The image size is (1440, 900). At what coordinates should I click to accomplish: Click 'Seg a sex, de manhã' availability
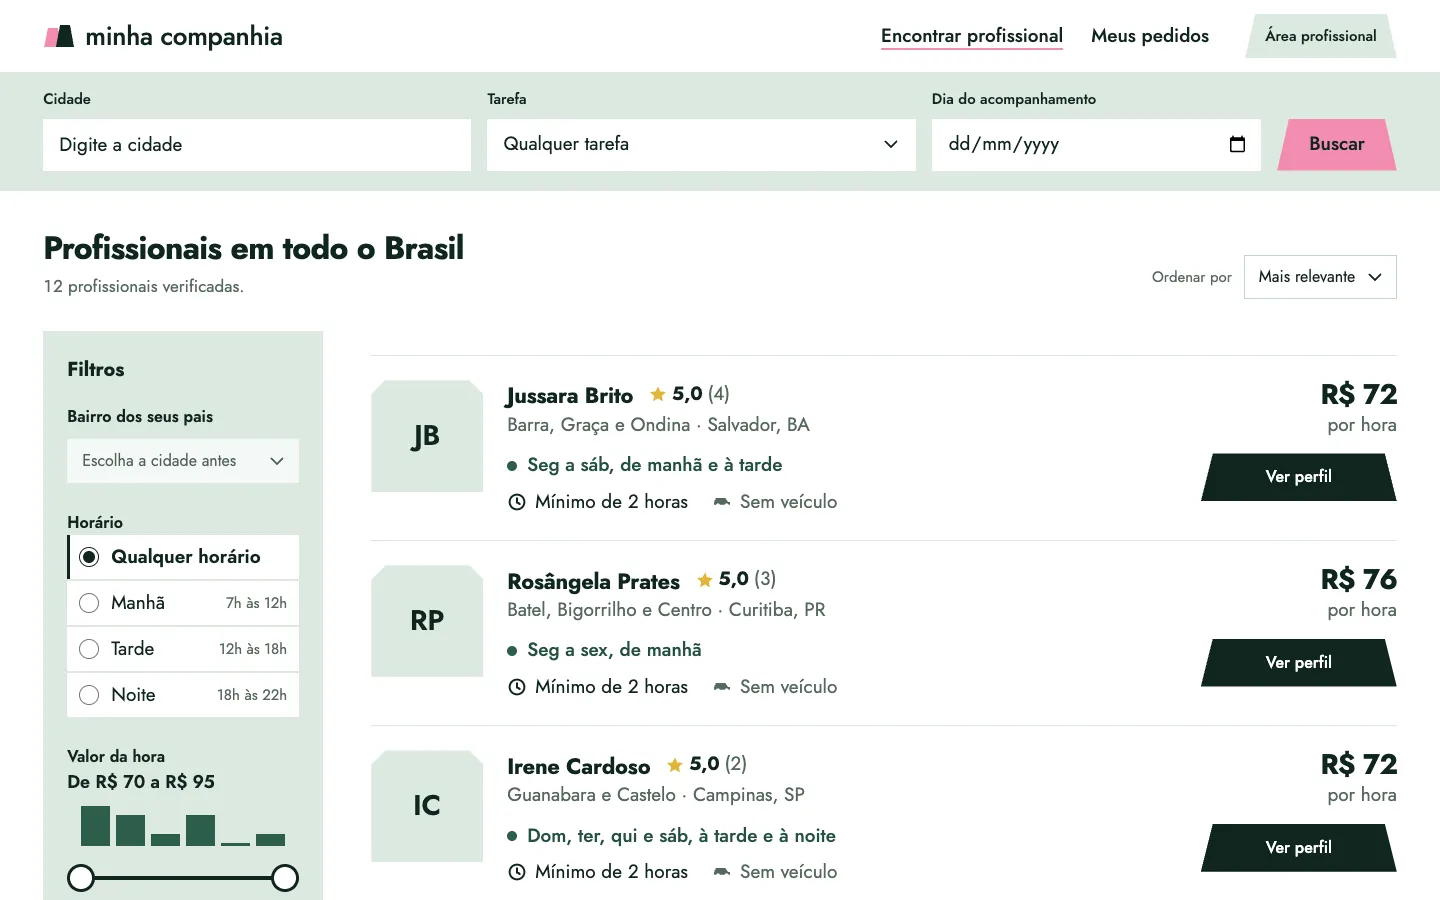[x=614, y=650]
